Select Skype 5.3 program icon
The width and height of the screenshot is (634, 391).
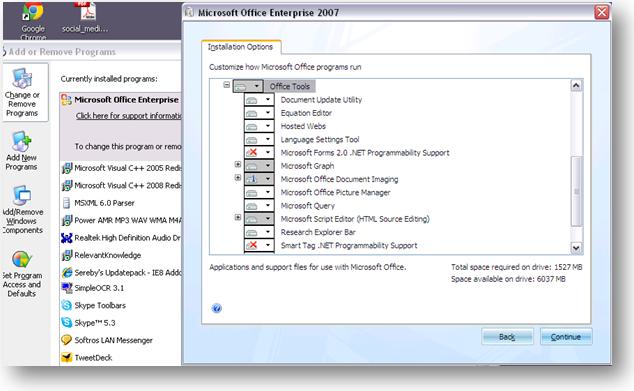tap(67, 323)
